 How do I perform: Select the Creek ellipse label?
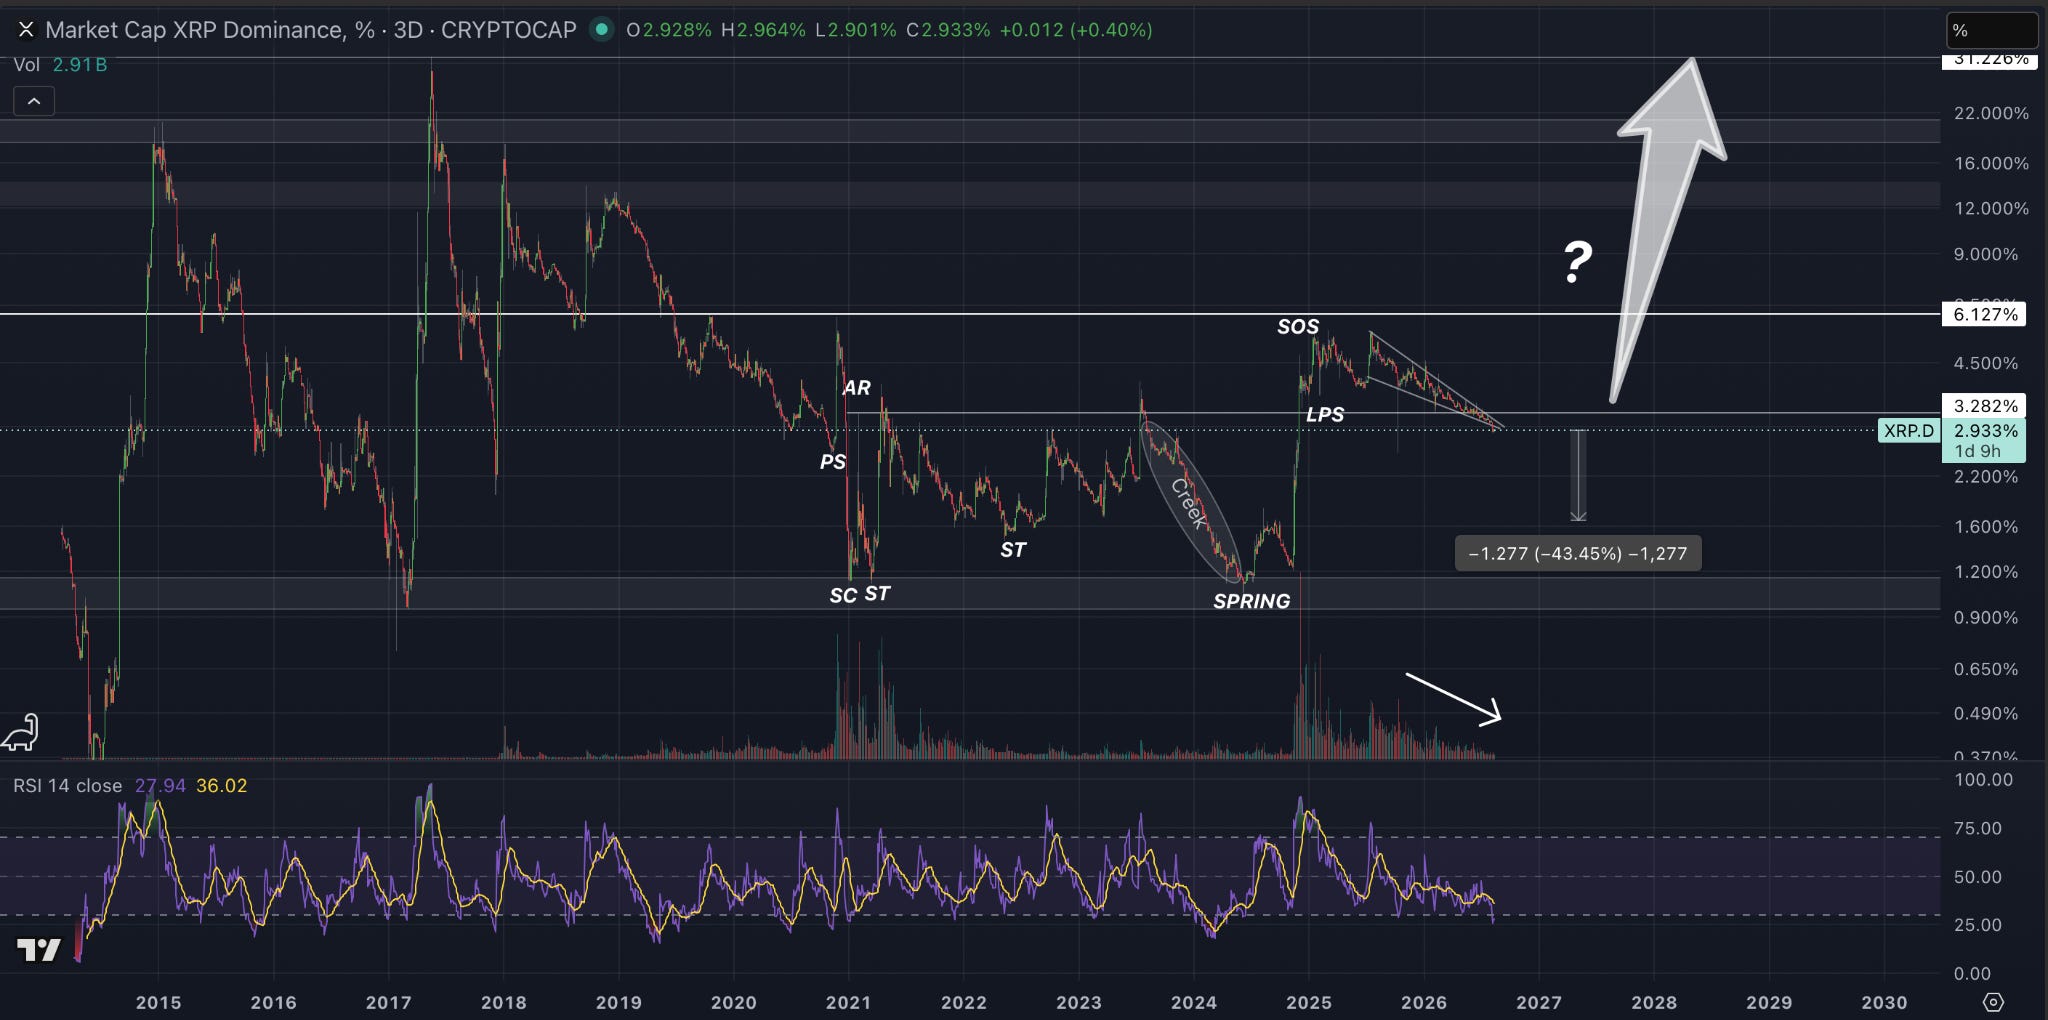pos(1190,503)
